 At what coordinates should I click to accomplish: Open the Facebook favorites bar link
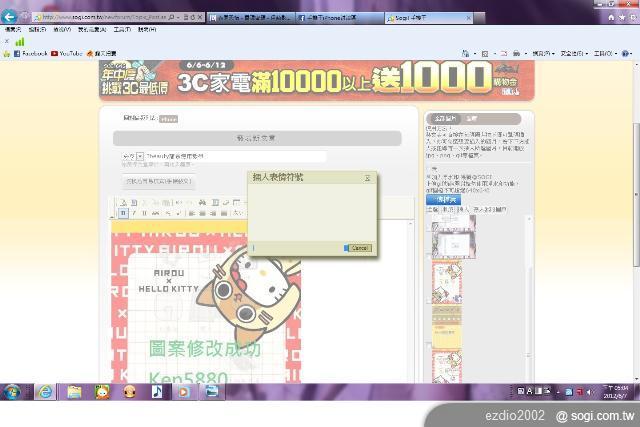click(31, 53)
